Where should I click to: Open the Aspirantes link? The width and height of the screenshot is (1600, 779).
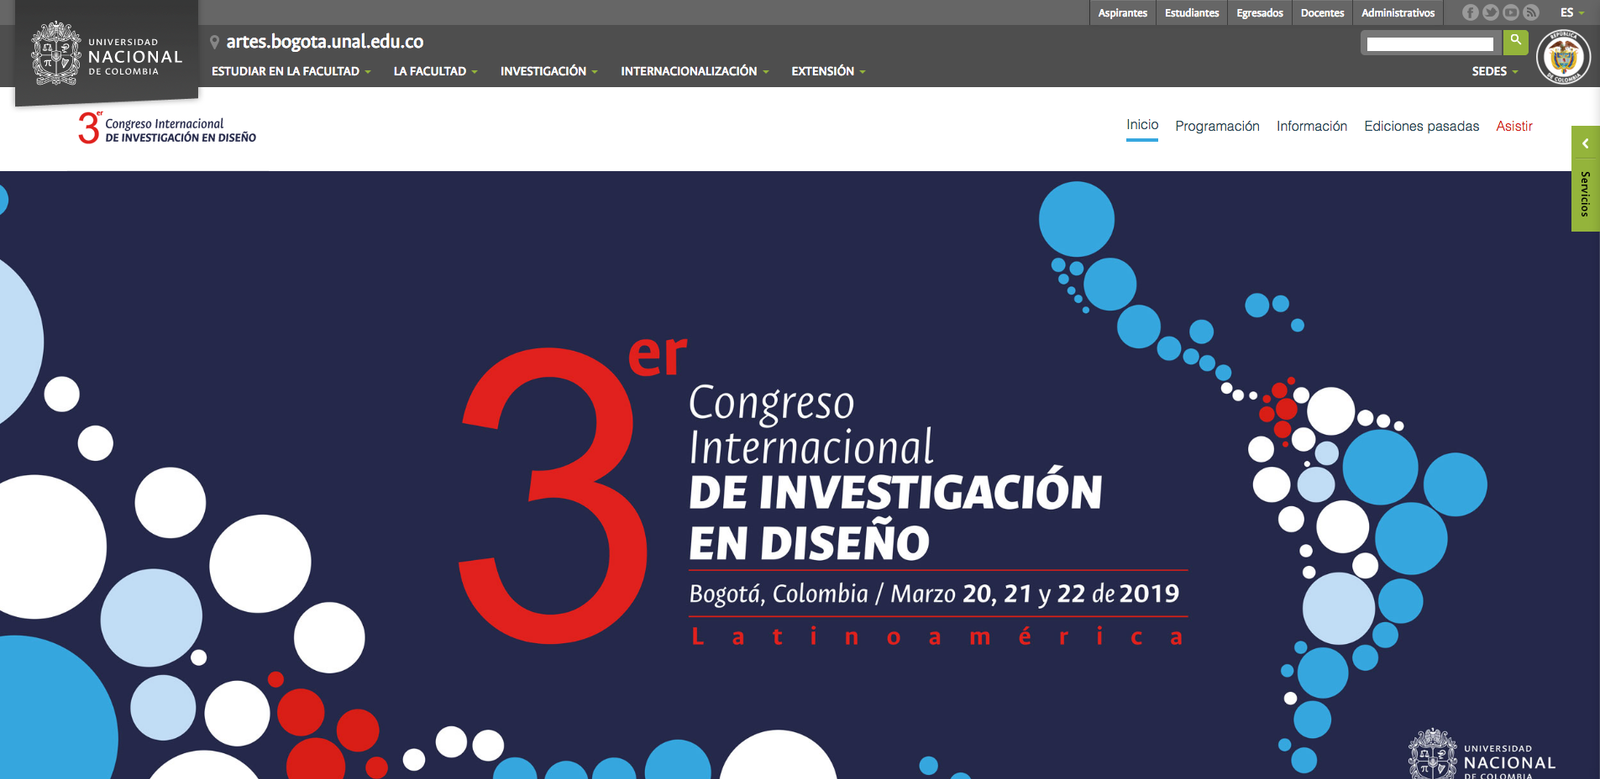click(1123, 13)
